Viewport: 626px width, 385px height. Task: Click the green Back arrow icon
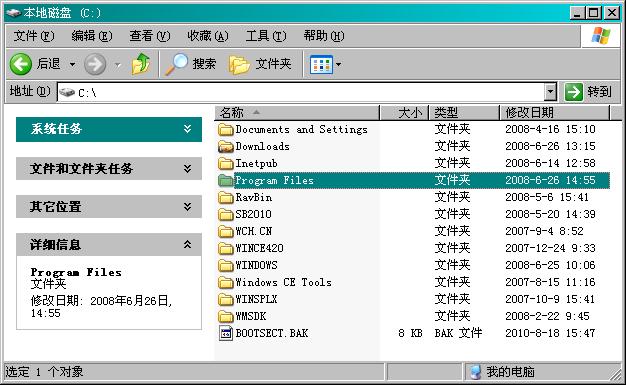pyautogui.click(x=21, y=64)
